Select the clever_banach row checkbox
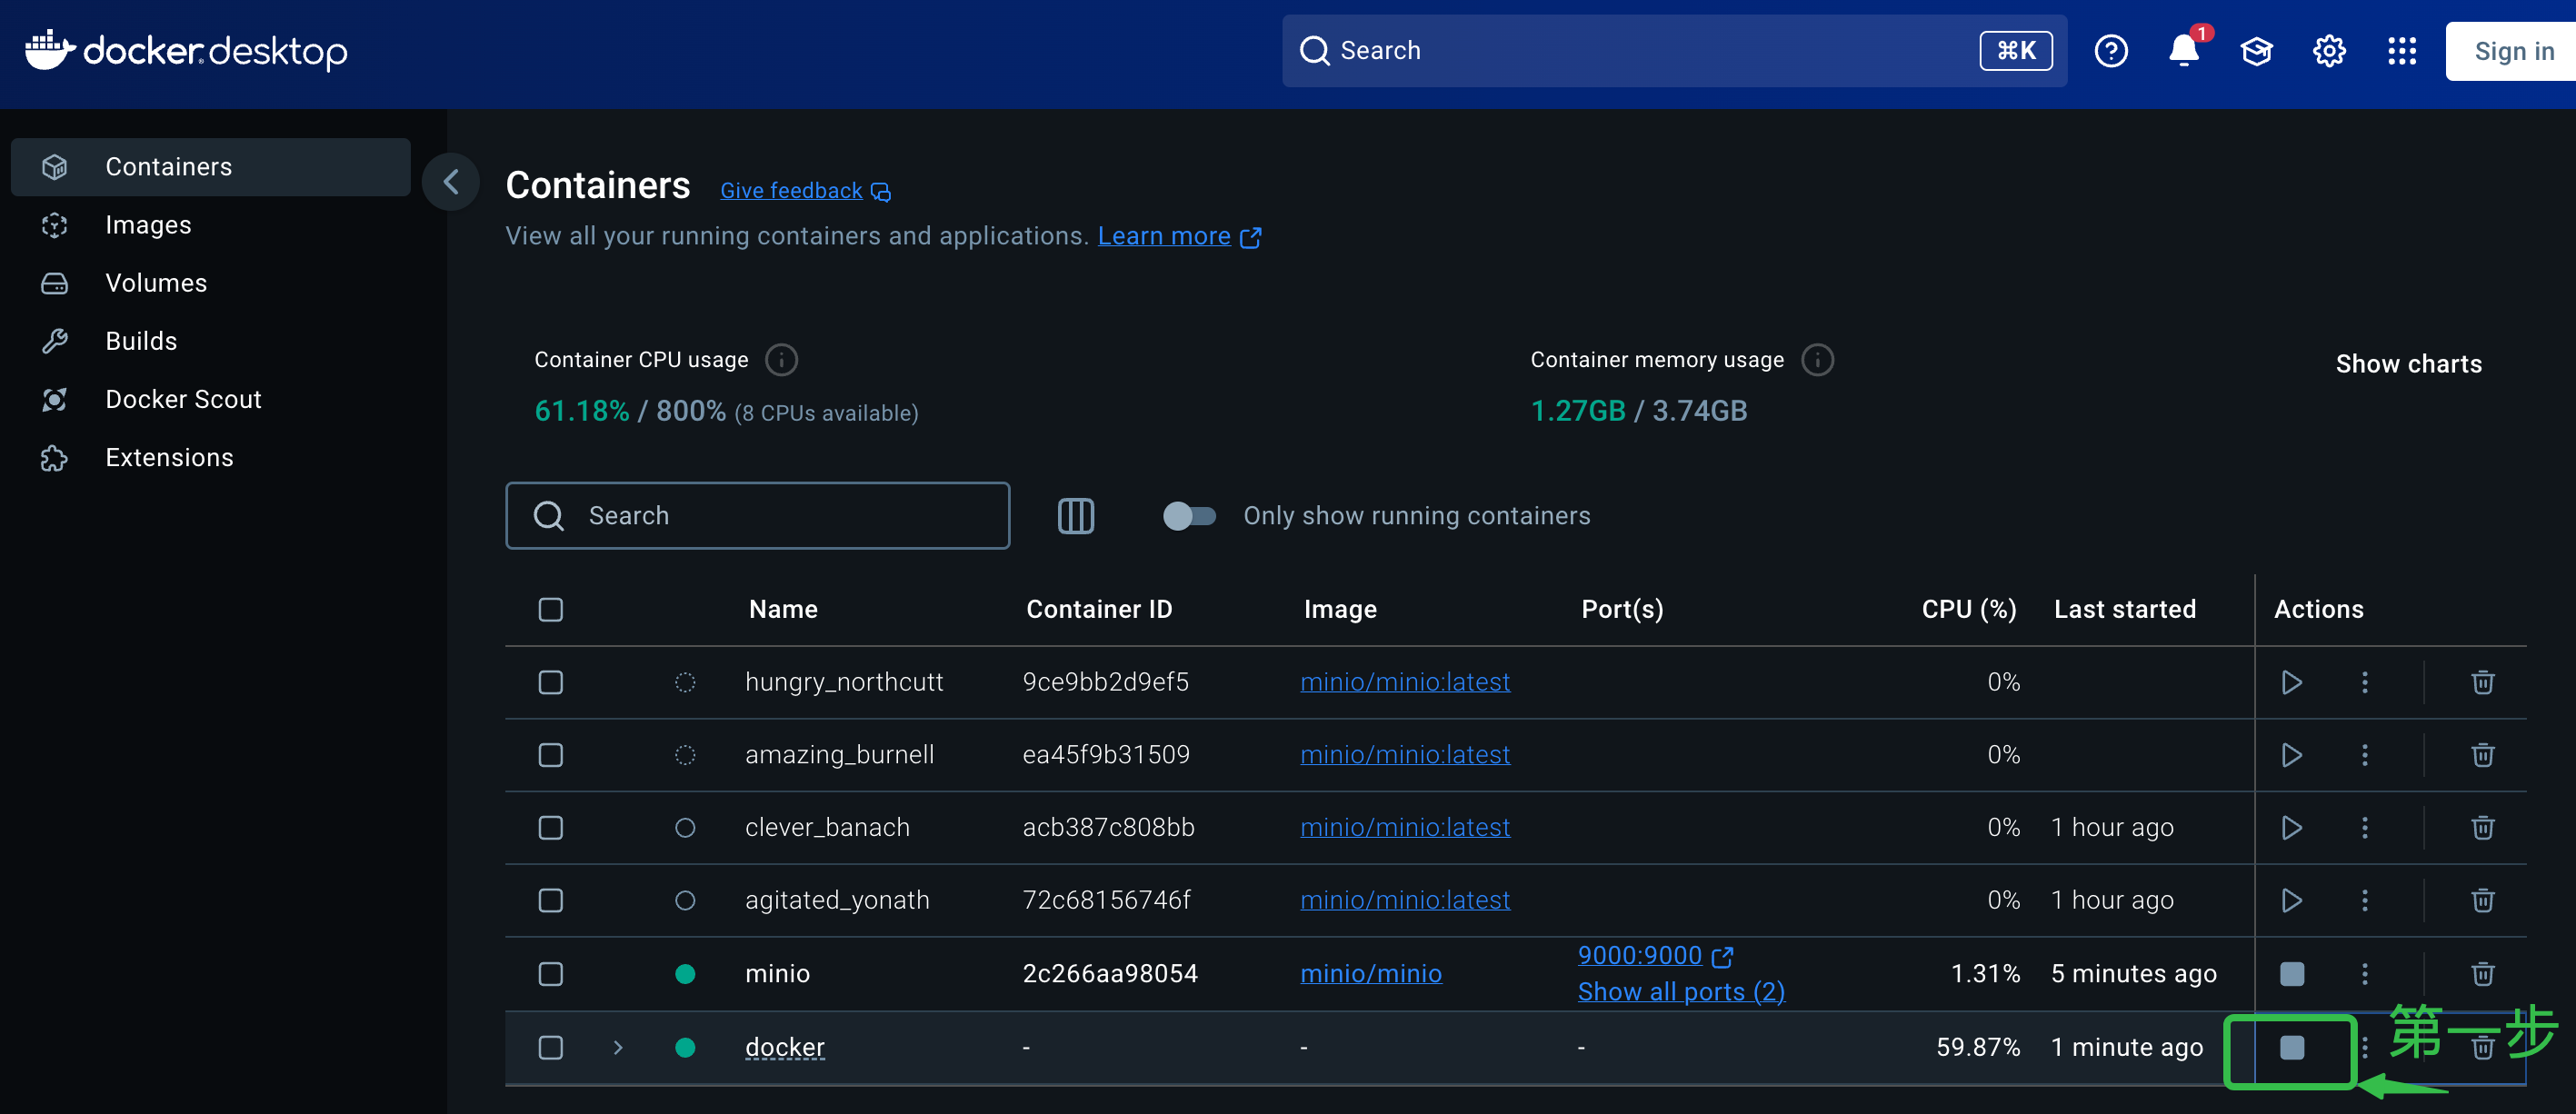 pyautogui.click(x=550, y=828)
